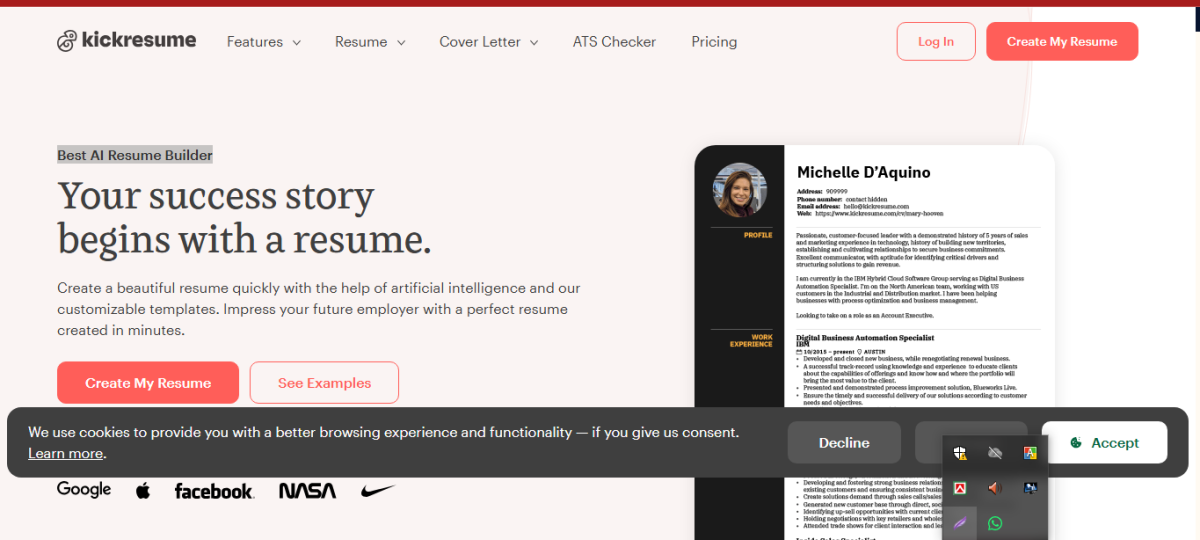The height and width of the screenshot is (540, 1200).
Task: Go to the ATS Checker page
Action: (x=614, y=42)
